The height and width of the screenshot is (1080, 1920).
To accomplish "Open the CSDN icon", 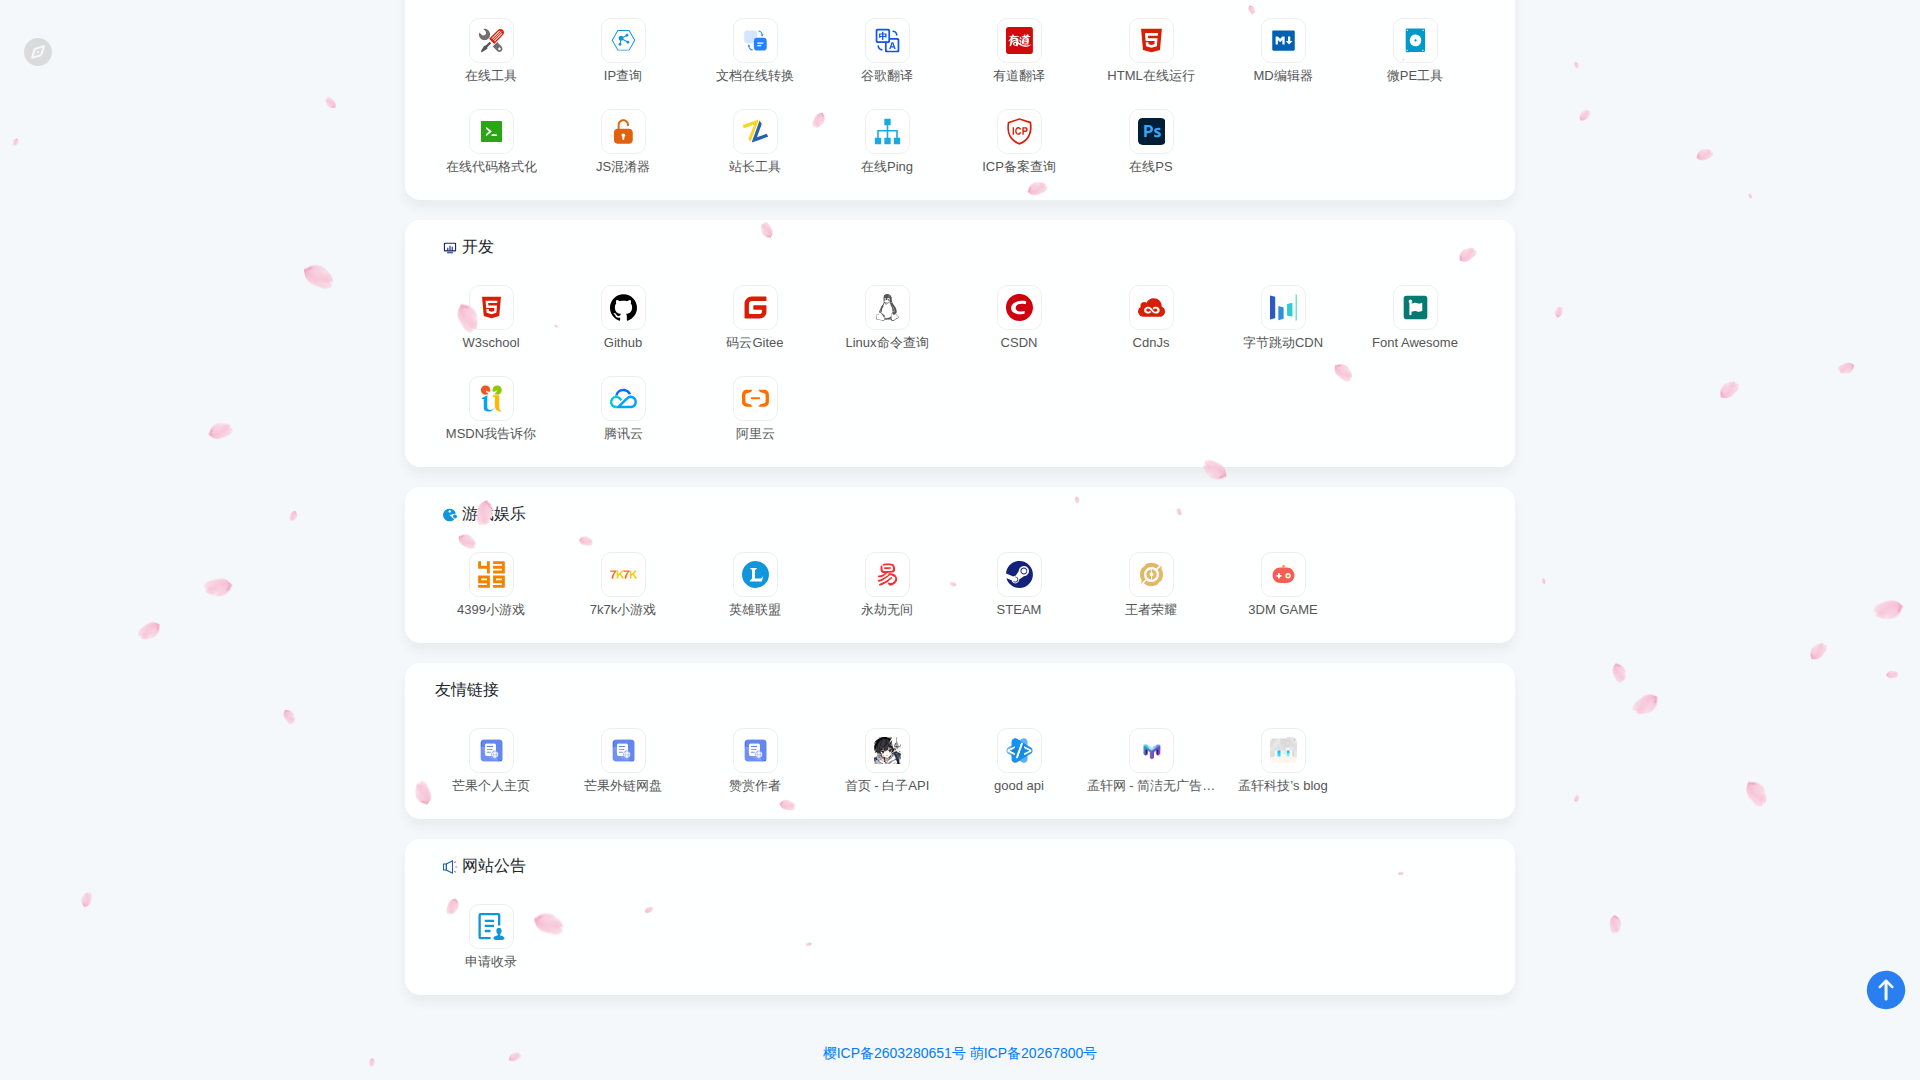I will pos(1019,308).
